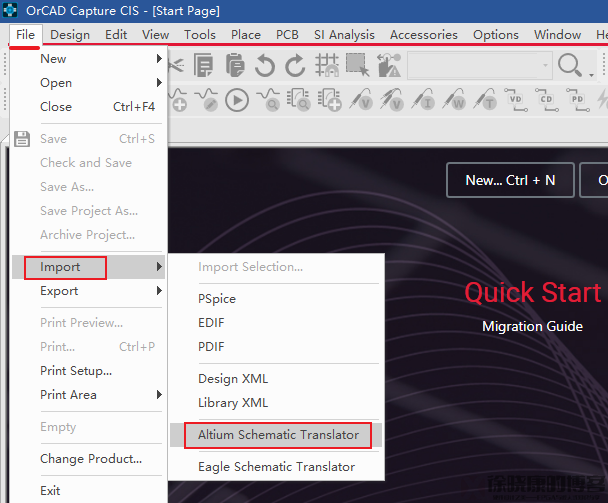Screen dimensions: 608x503
Task: Select Altium Schematic Translator
Action: coord(278,435)
